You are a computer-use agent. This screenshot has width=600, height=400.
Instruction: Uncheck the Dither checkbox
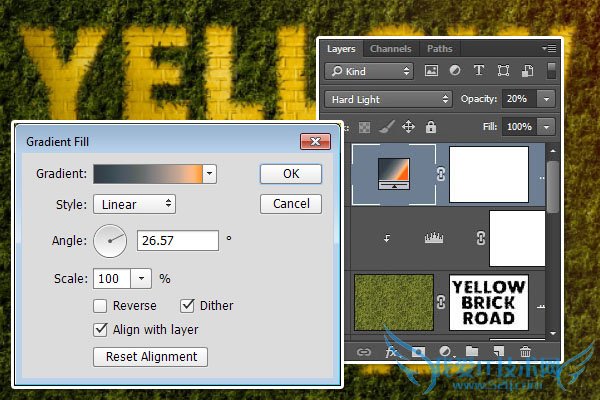(x=187, y=305)
